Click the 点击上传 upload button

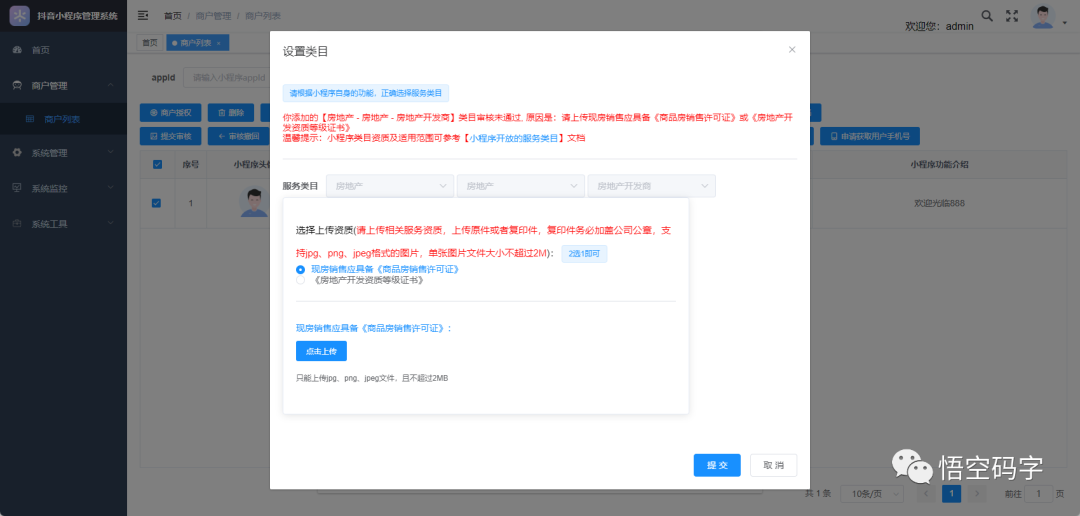coord(321,351)
